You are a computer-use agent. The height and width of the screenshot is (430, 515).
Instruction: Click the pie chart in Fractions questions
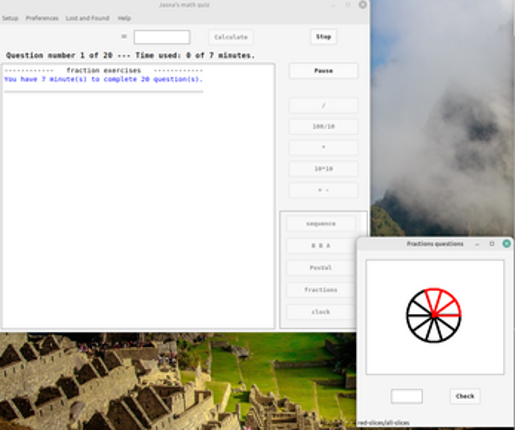(434, 315)
